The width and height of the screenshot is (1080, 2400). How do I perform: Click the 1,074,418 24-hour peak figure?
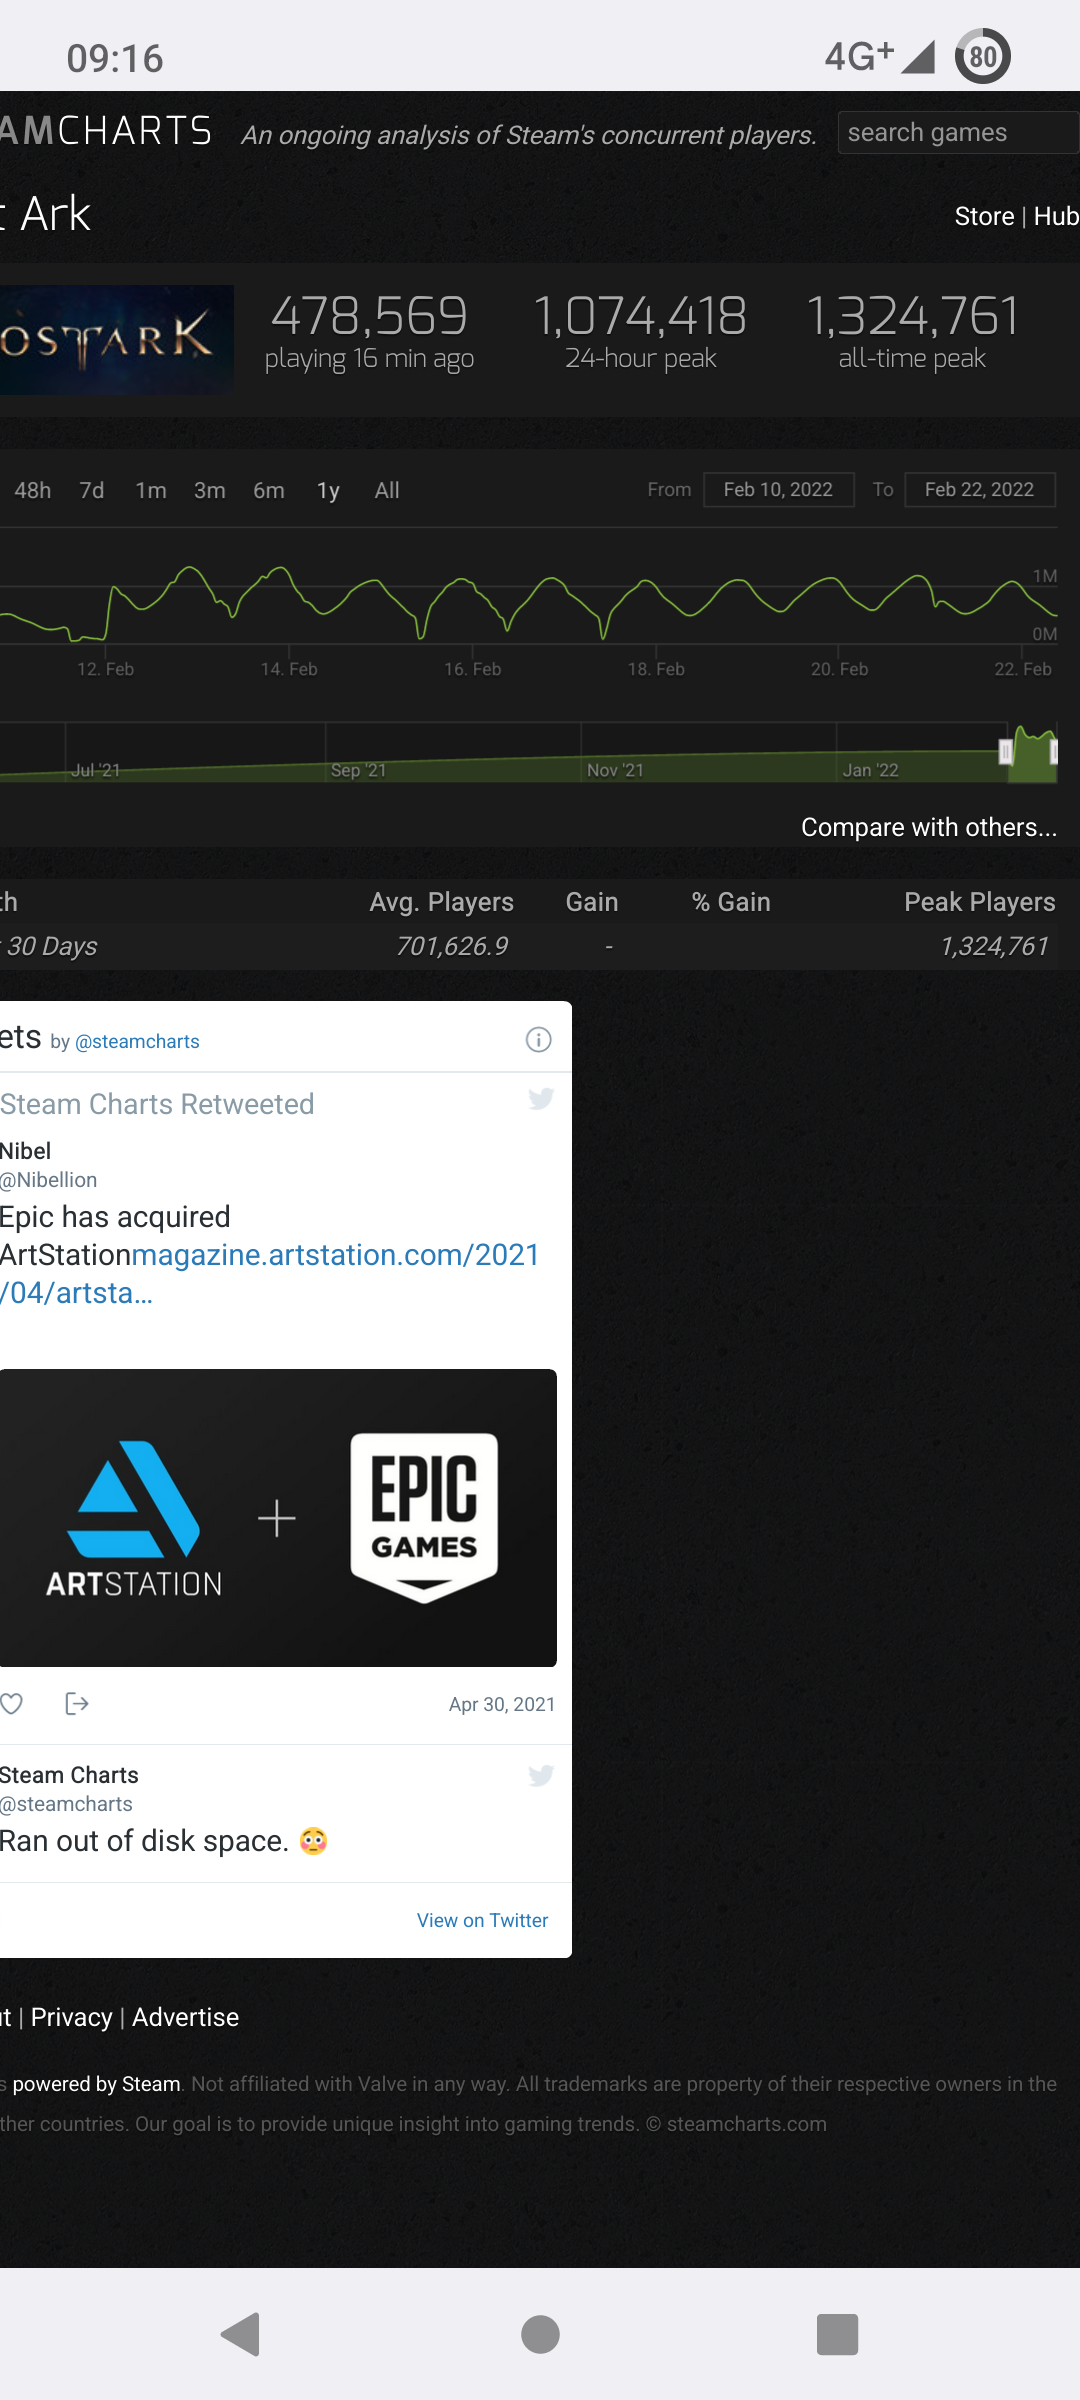(640, 316)
